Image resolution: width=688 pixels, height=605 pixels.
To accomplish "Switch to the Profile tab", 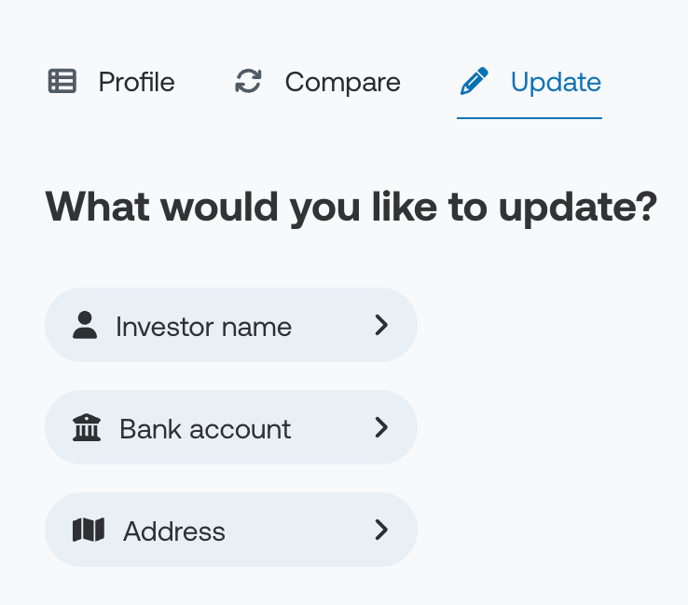I will click(x=111, y=82).
